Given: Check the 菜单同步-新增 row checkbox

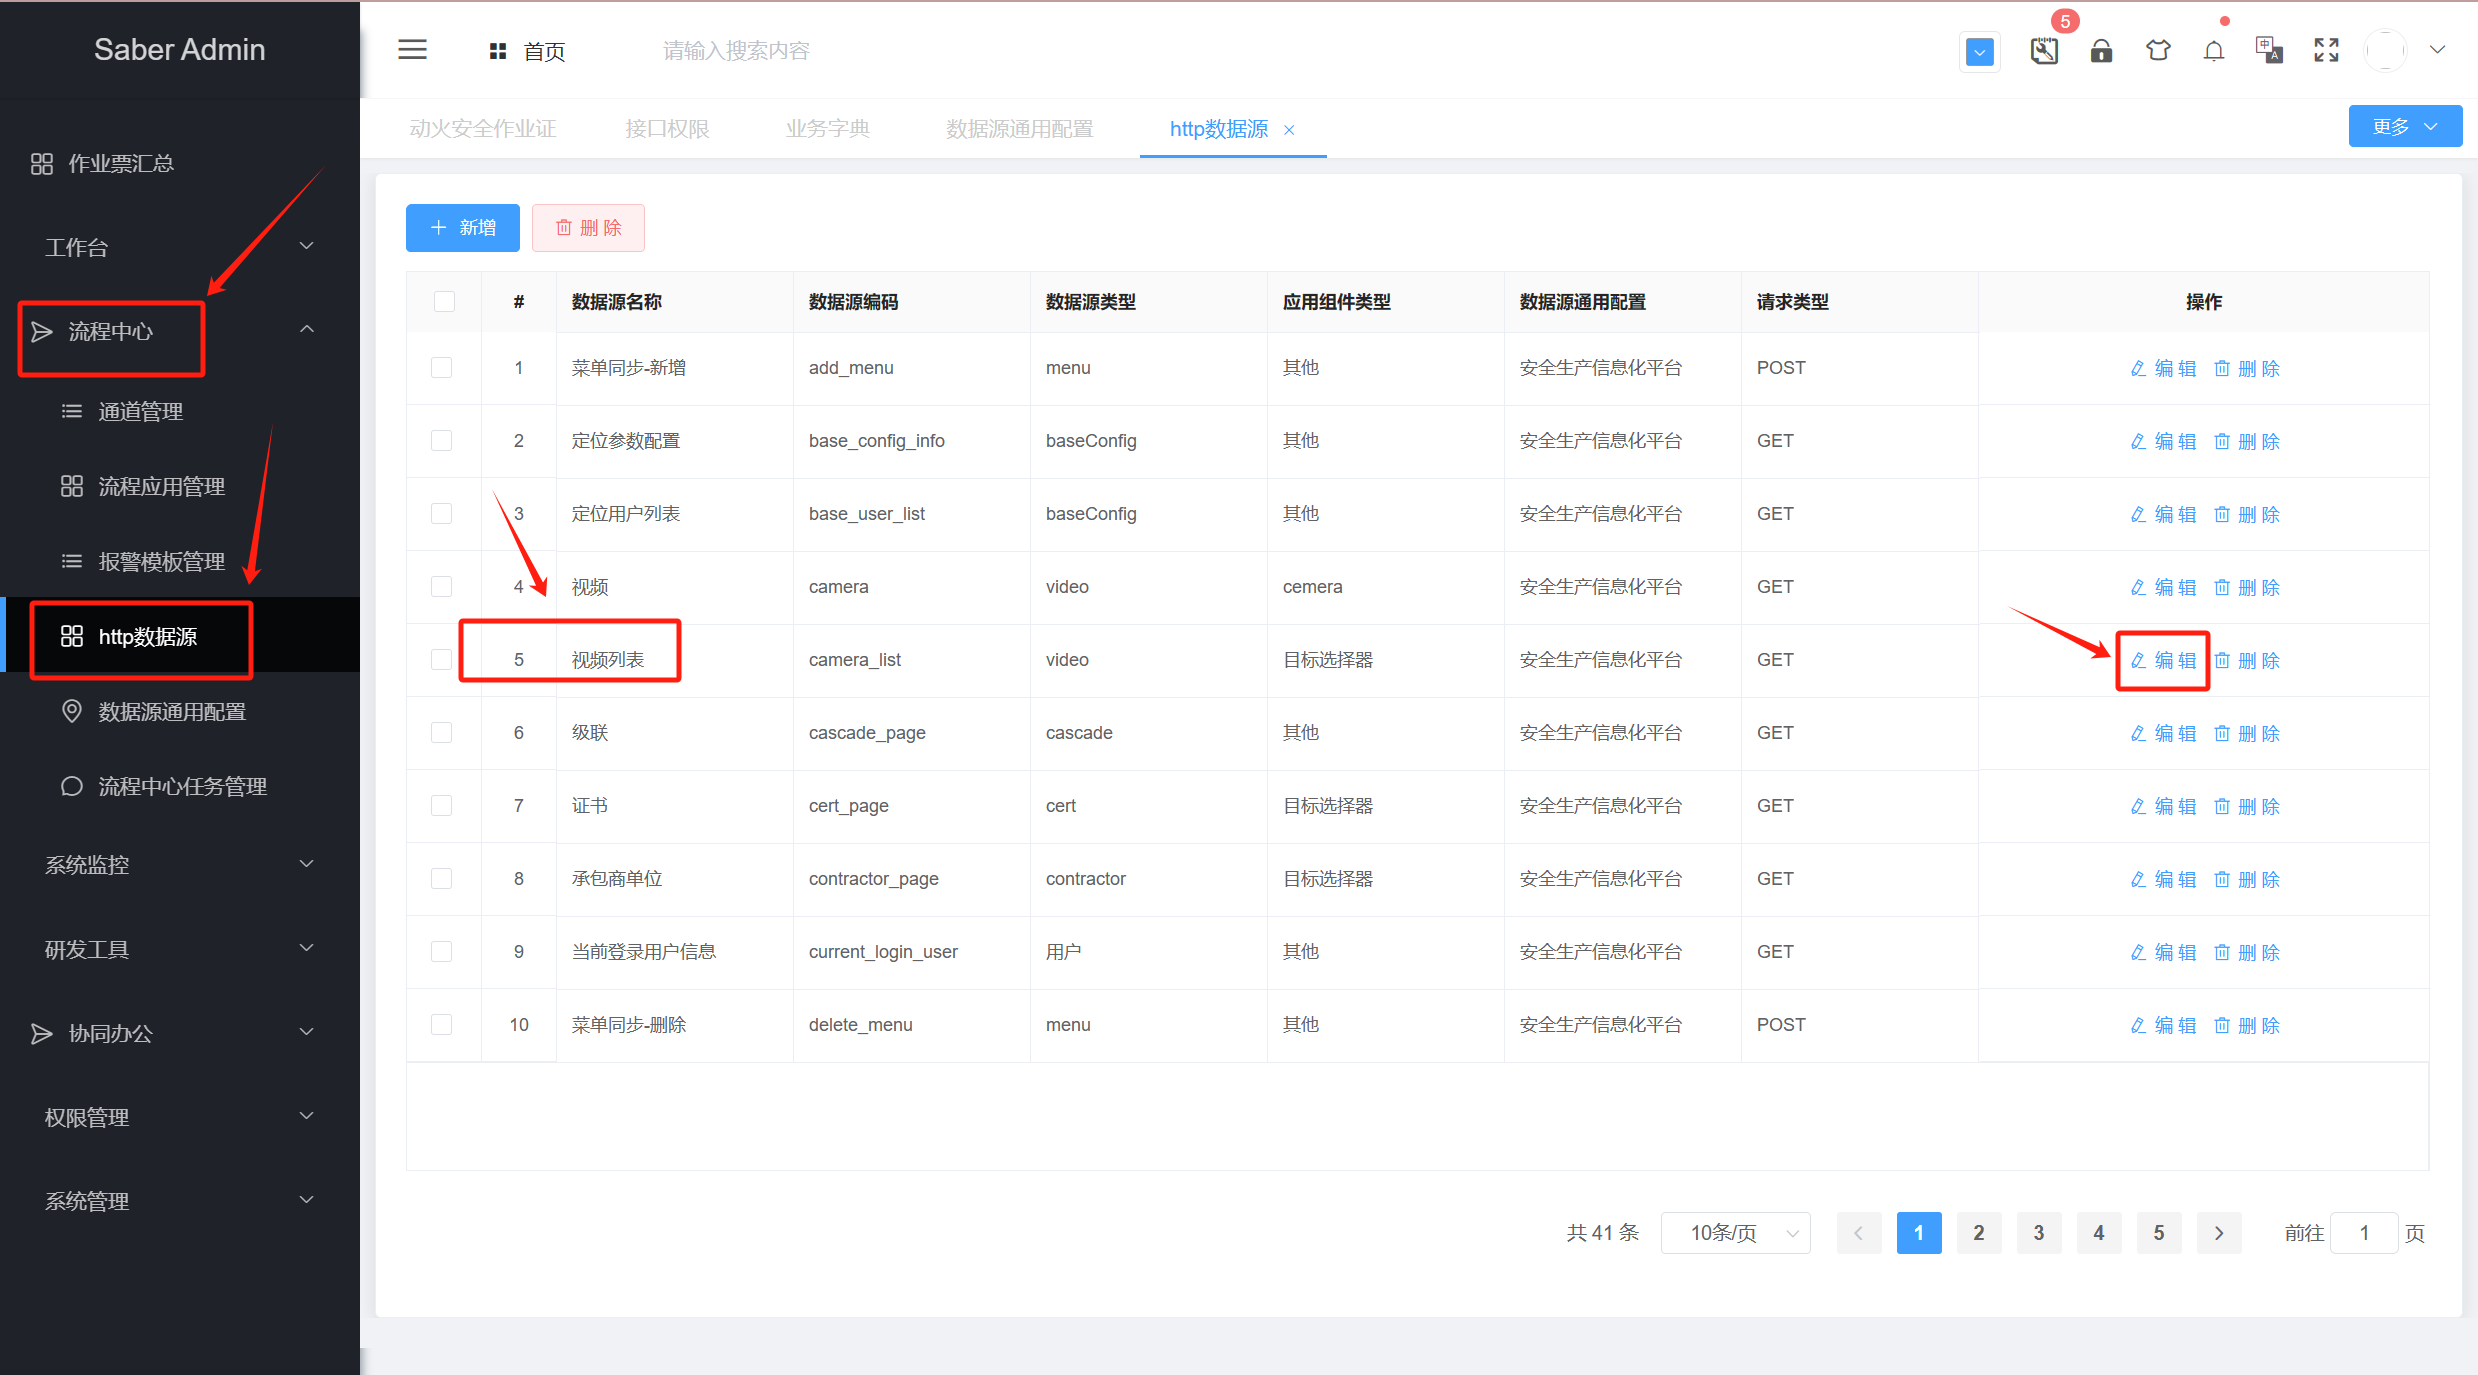Looking at the screenshot, I should [x=441, y=367].
